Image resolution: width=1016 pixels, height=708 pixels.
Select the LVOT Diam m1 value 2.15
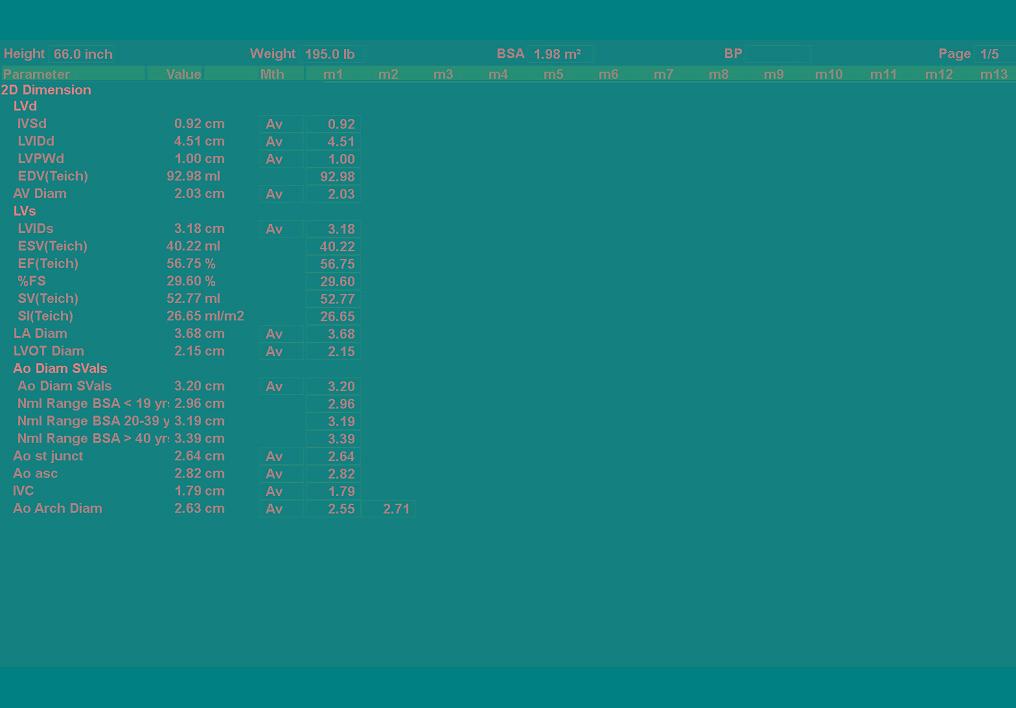[x=334, y=352]
